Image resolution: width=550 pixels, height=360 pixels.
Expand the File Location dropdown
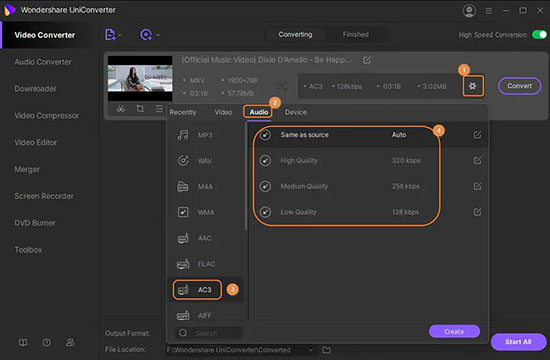(310, 350)
